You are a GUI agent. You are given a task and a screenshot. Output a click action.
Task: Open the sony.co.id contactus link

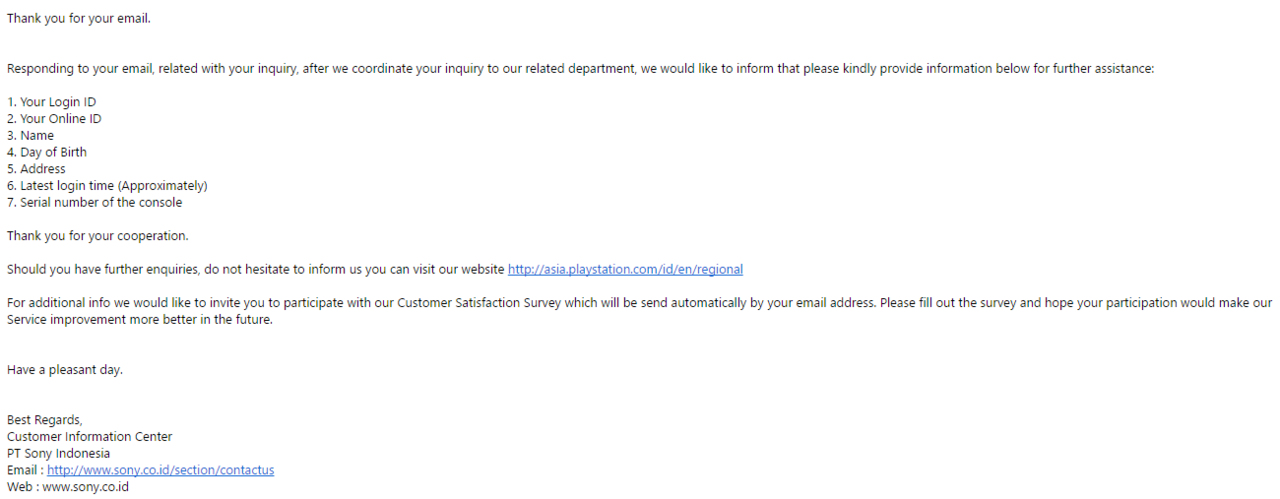pyautogui.click(x=160, y=470)
